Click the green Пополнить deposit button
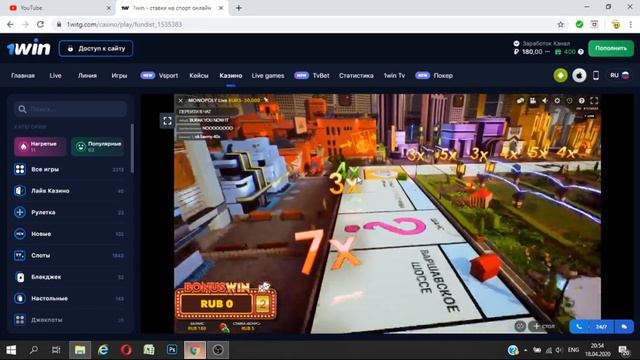Image resolution: width=640 pixels, height=360 pixels. 611,48
